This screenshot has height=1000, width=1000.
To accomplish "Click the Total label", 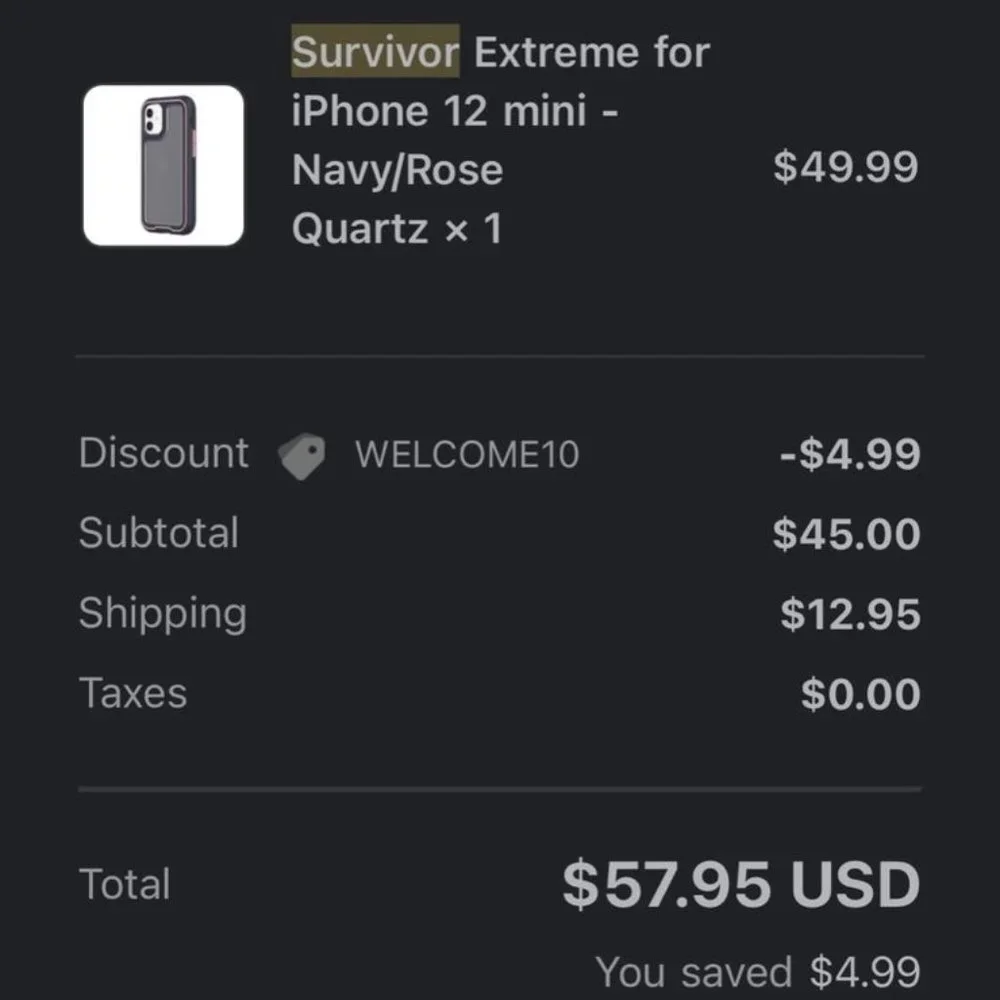I will [x=125, y=883].
